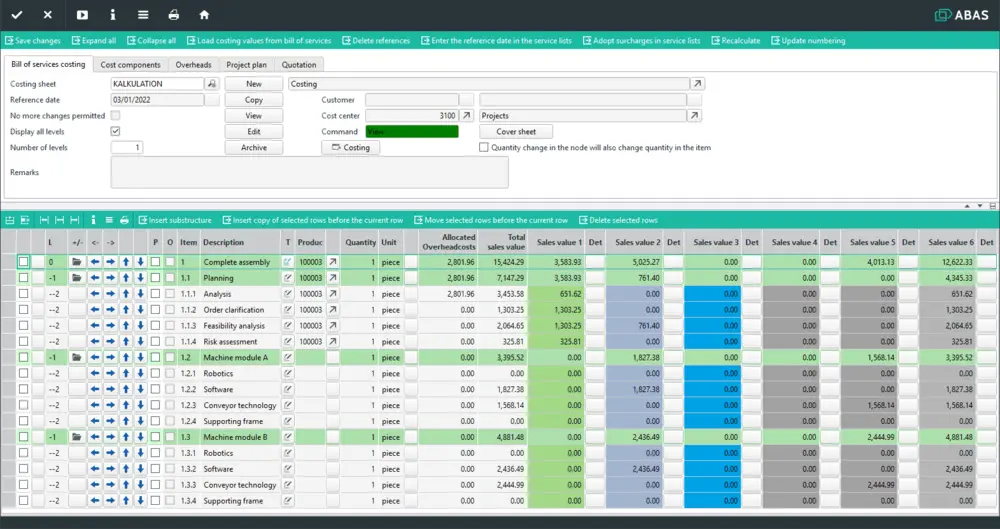1000x529 pixels.
Task: Select the row checkbox for Conveyor technology 1.2.3
Action: click(x=24, y=405)
